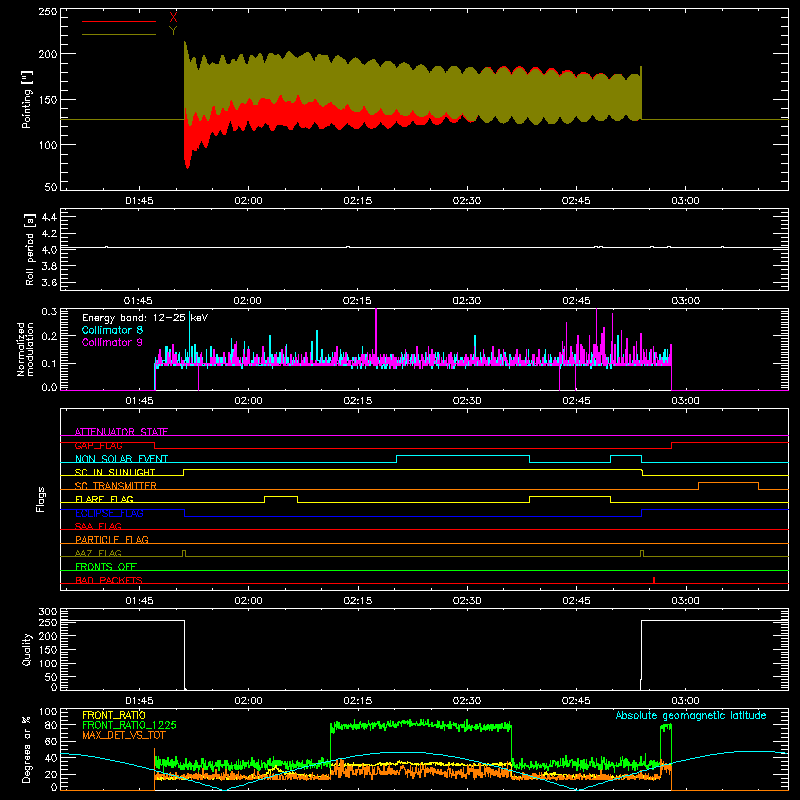Click the 'Quality' axis label
The height and width of the screenshot is (800, 800).
27,649
